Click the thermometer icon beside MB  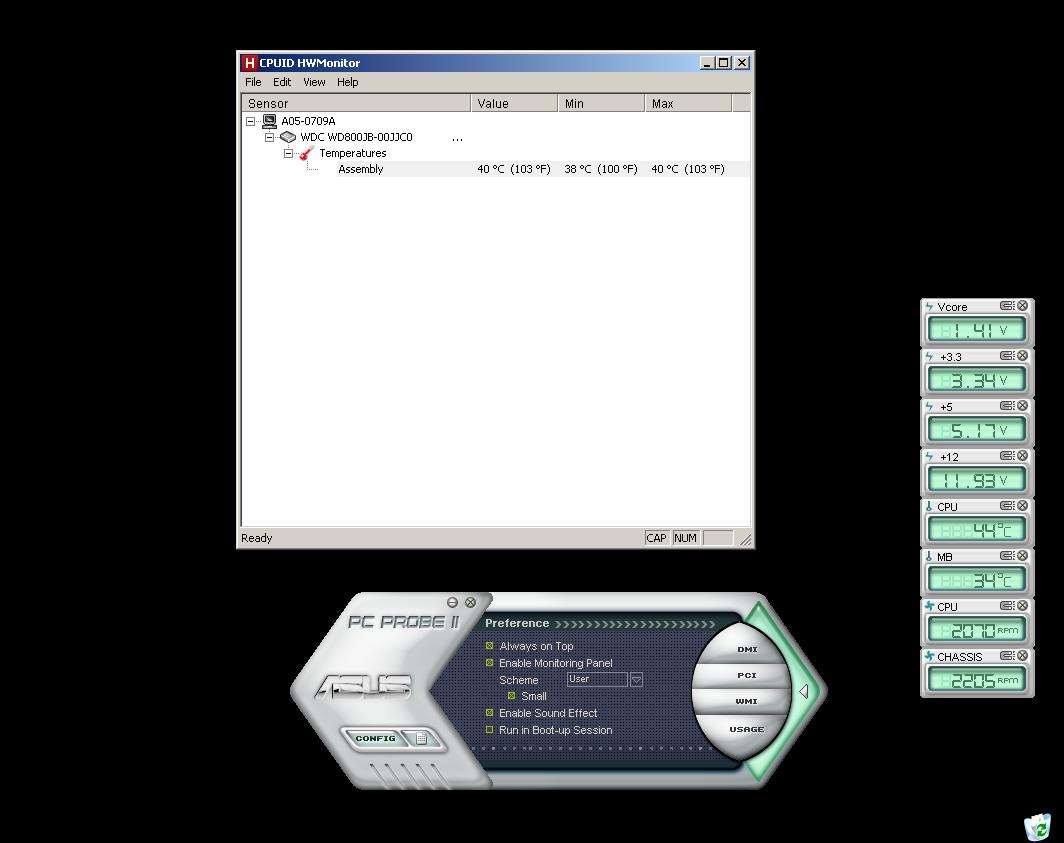930,557
